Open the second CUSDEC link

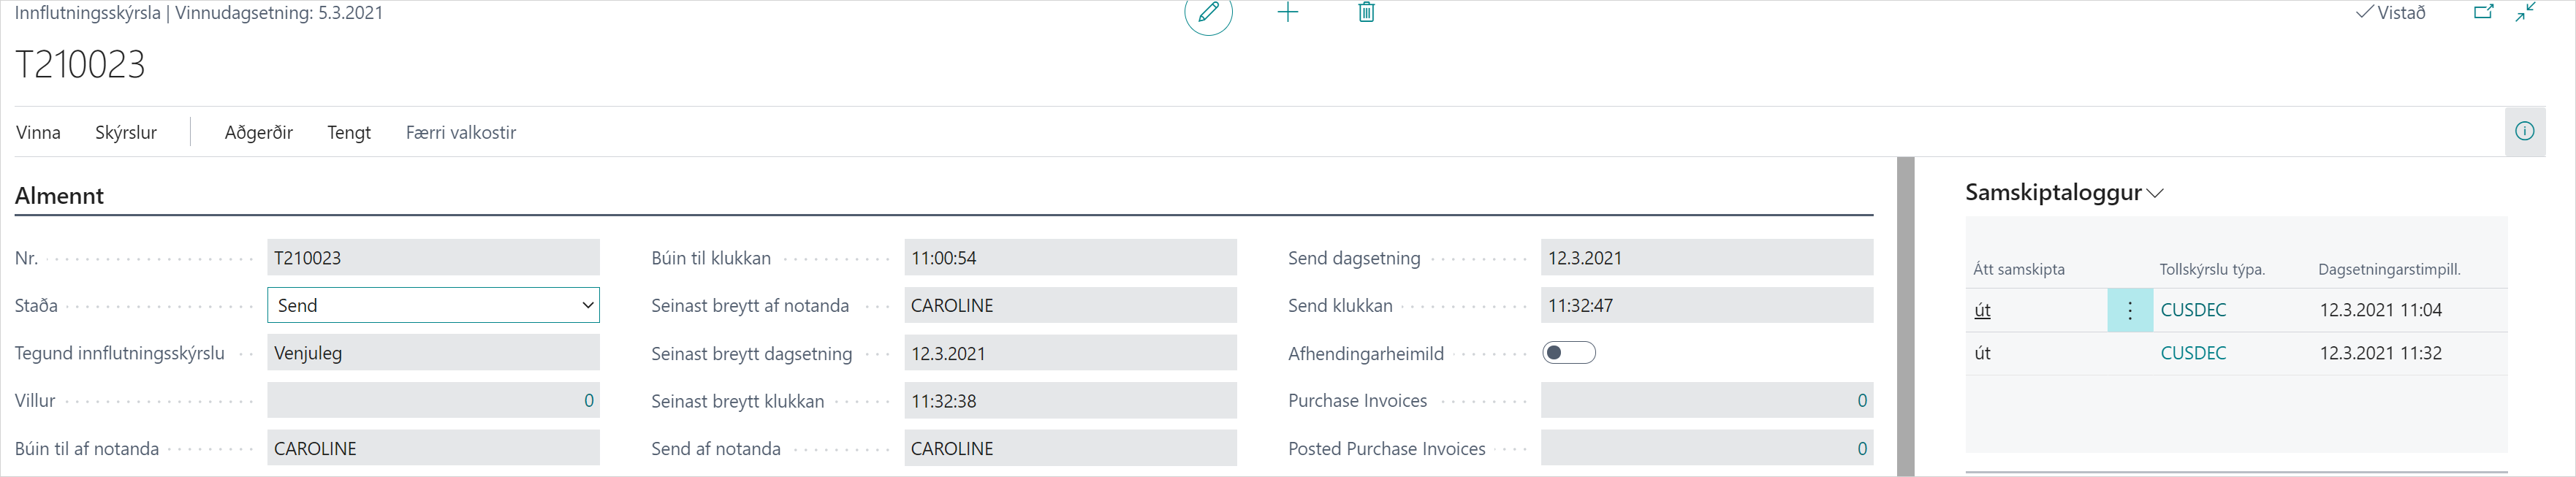tap(2193, 354)
